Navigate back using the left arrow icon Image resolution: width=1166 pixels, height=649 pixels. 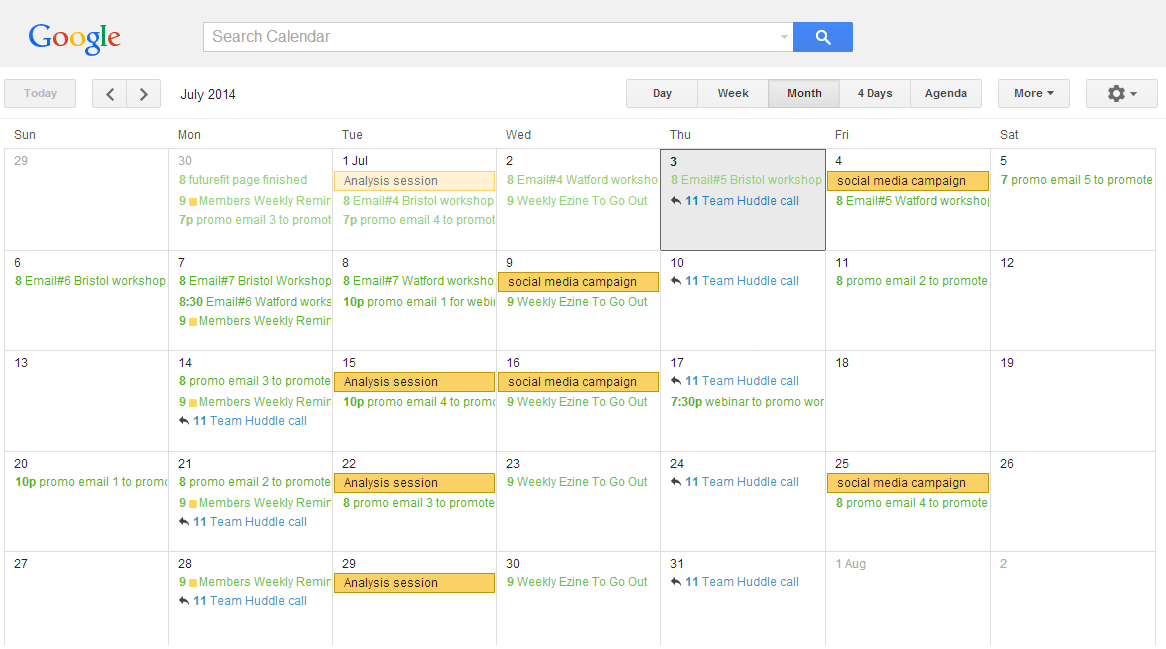(x=109, y=93)
